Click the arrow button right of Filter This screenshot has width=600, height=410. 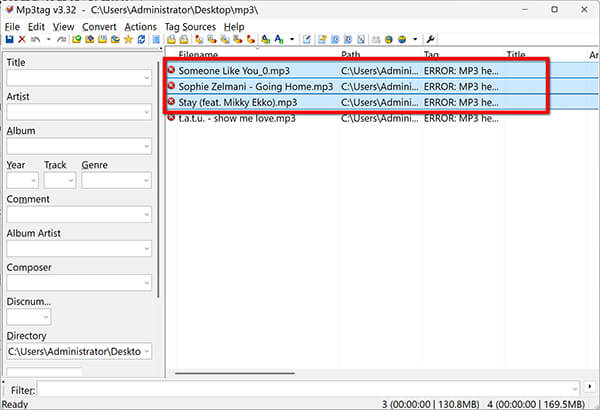(x=590, y=387)
